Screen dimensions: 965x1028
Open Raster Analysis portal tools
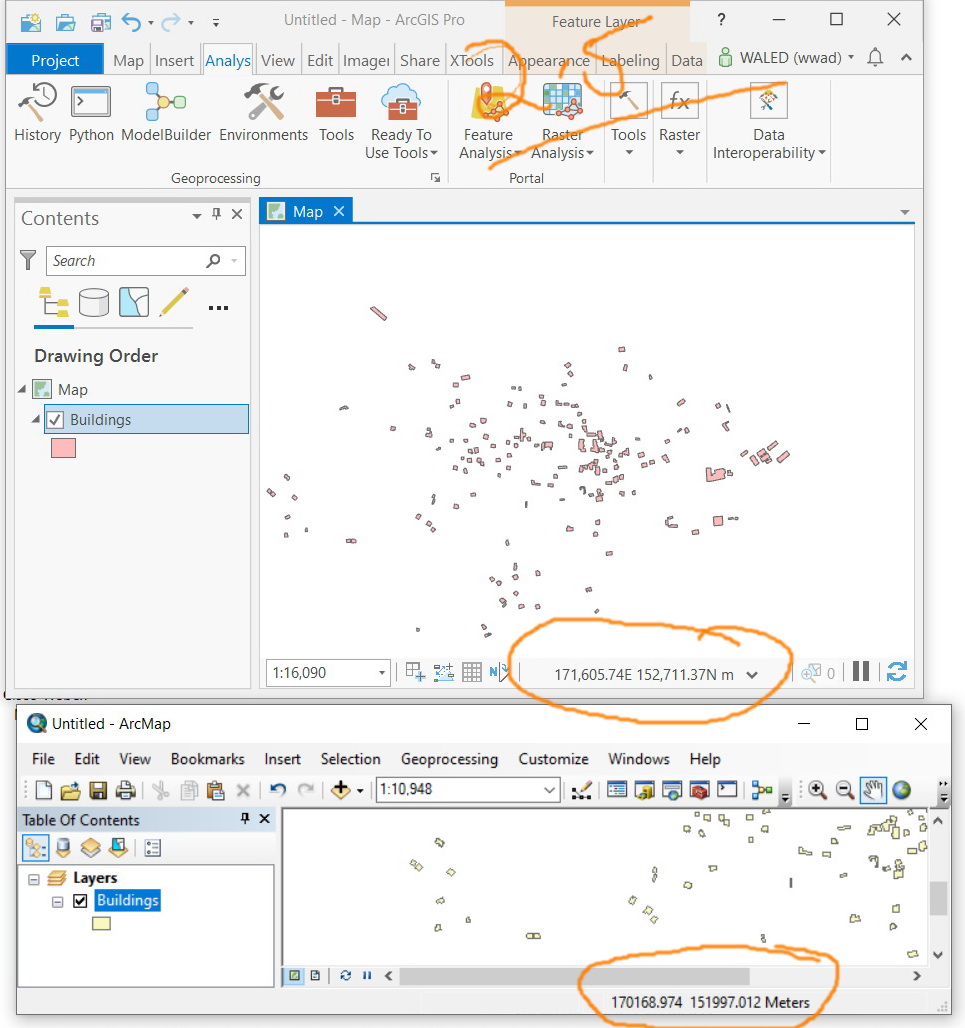(562, 121)
